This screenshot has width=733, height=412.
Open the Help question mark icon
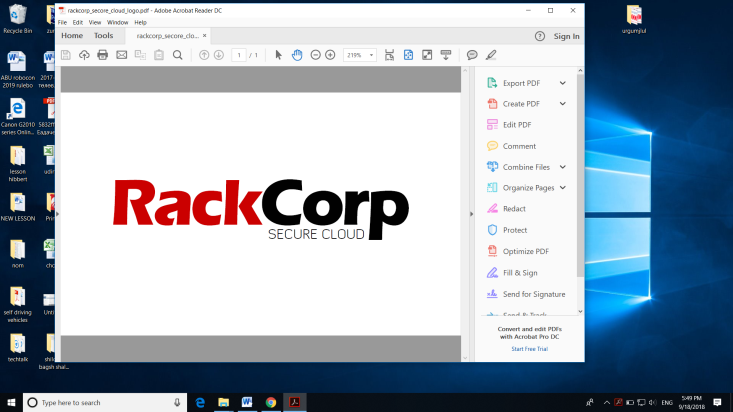(x=539, y=36)
